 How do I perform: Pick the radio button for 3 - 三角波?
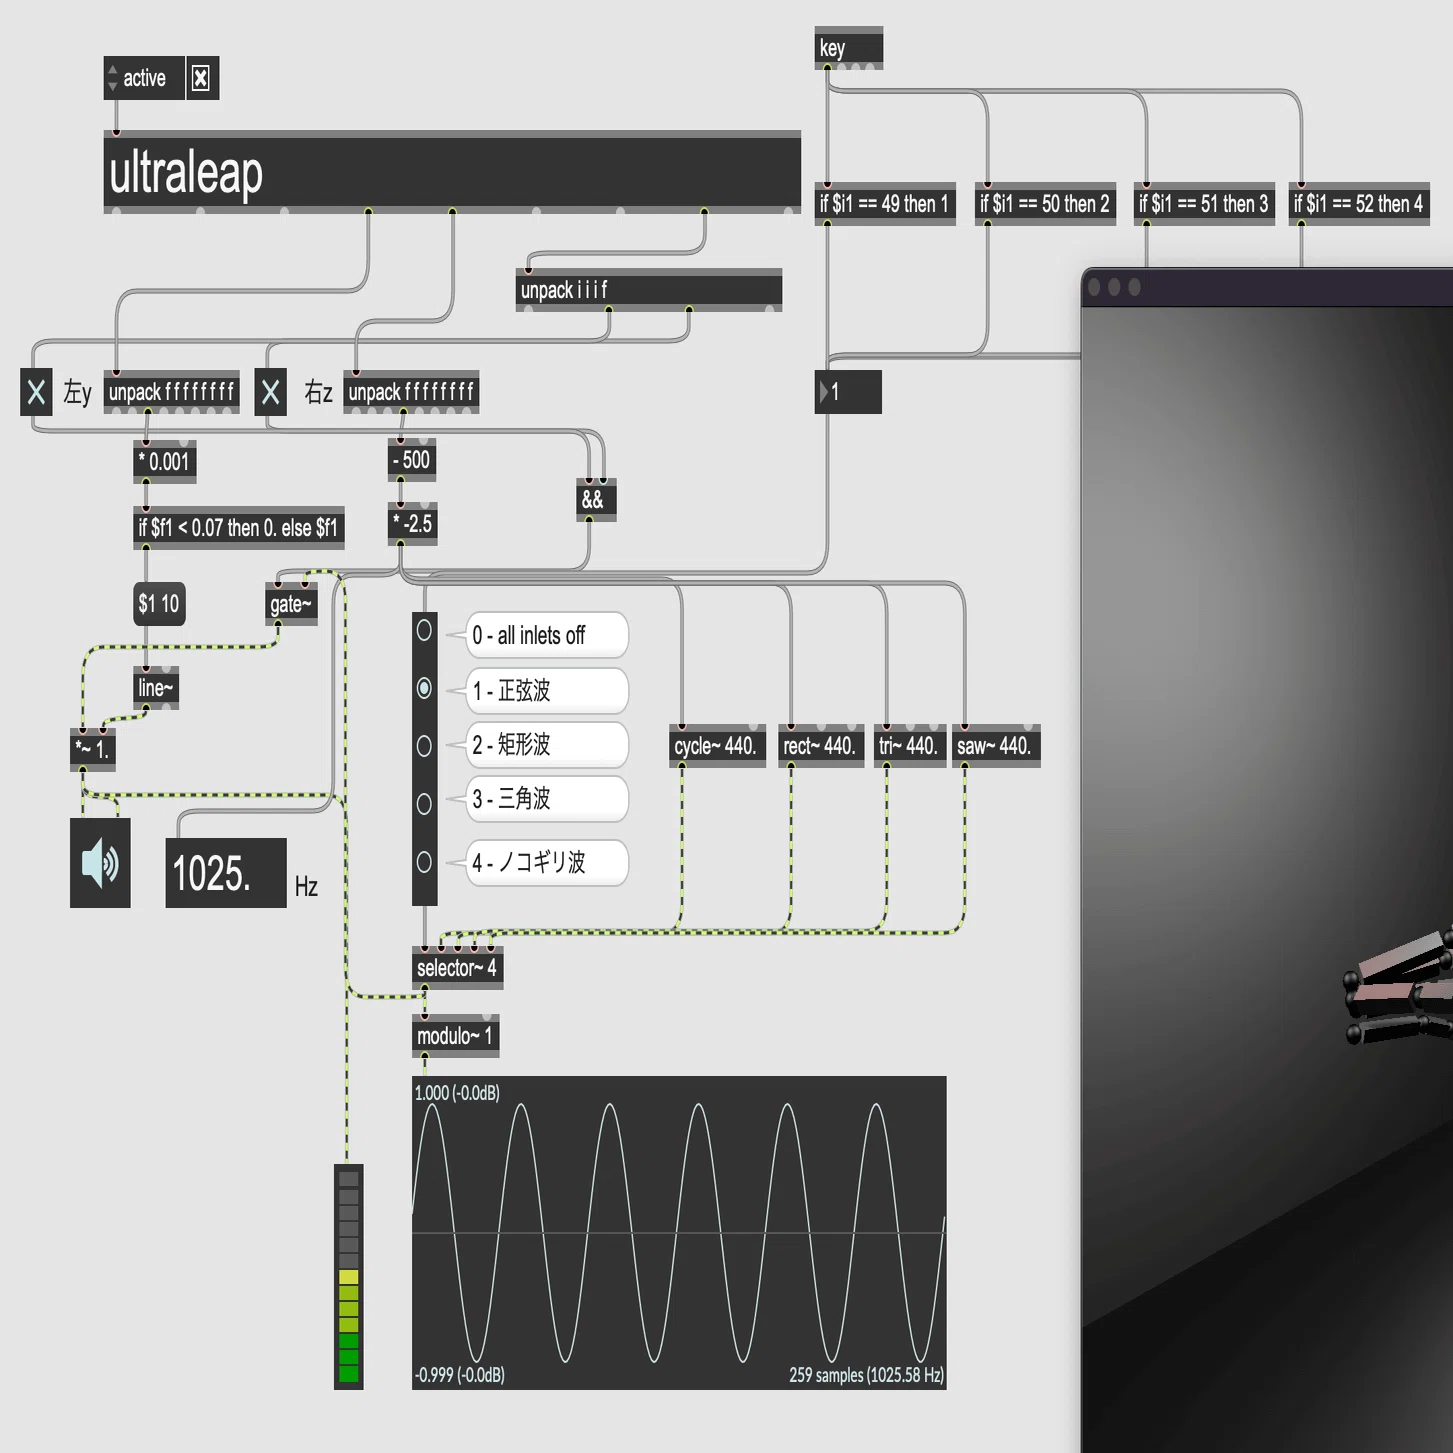point(424,803)
